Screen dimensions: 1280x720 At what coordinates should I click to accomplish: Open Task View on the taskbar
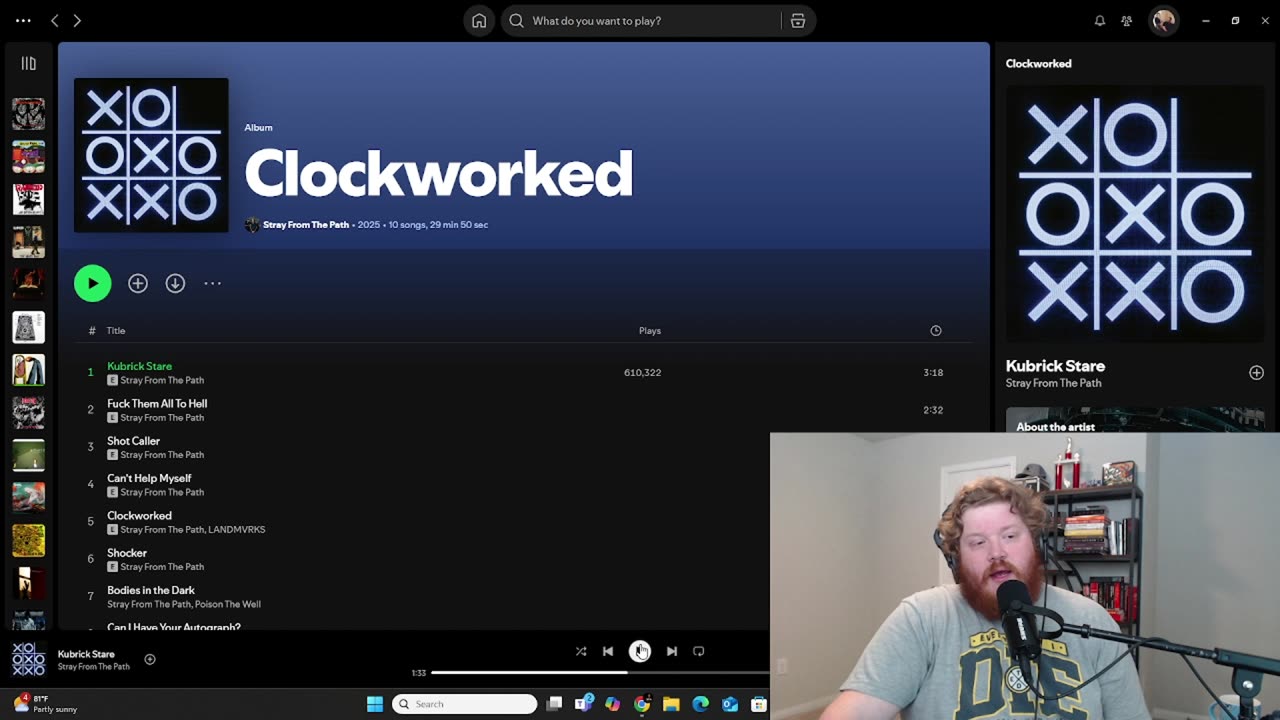tap(555, 704)
